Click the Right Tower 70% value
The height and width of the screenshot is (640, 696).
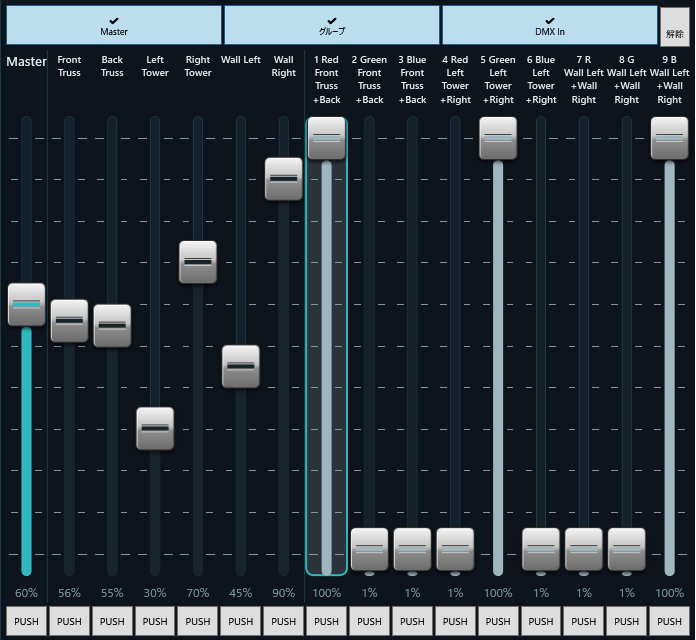coord(198,593)
